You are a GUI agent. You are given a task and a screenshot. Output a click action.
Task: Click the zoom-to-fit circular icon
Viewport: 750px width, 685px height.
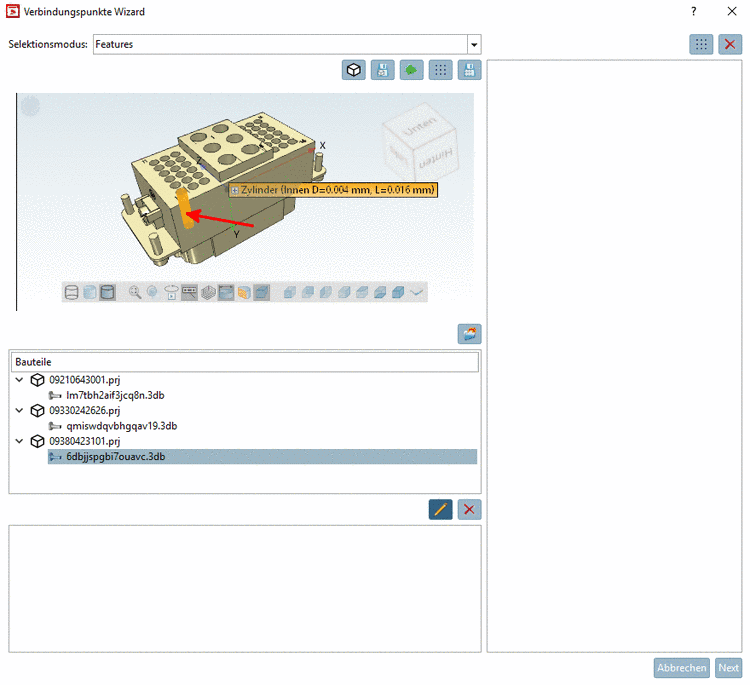pyautogui.click(x=153, y=292)
